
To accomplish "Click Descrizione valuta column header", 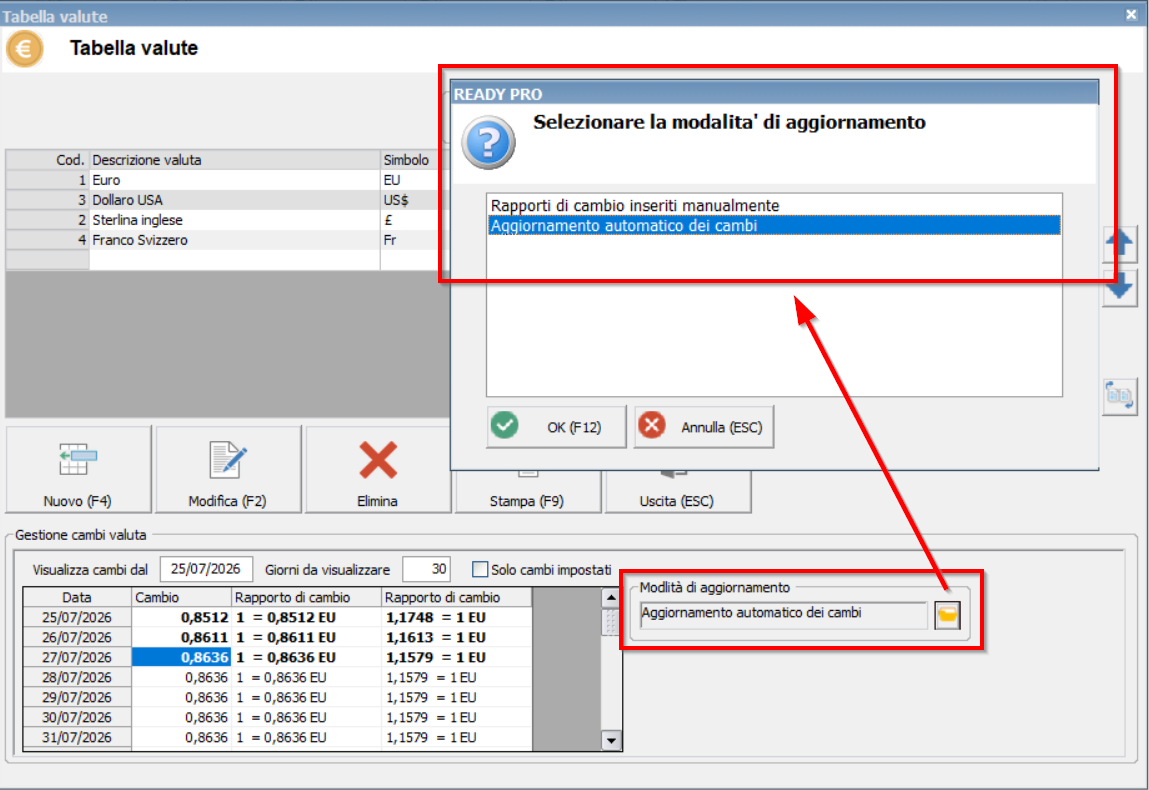I will (234, 160).
